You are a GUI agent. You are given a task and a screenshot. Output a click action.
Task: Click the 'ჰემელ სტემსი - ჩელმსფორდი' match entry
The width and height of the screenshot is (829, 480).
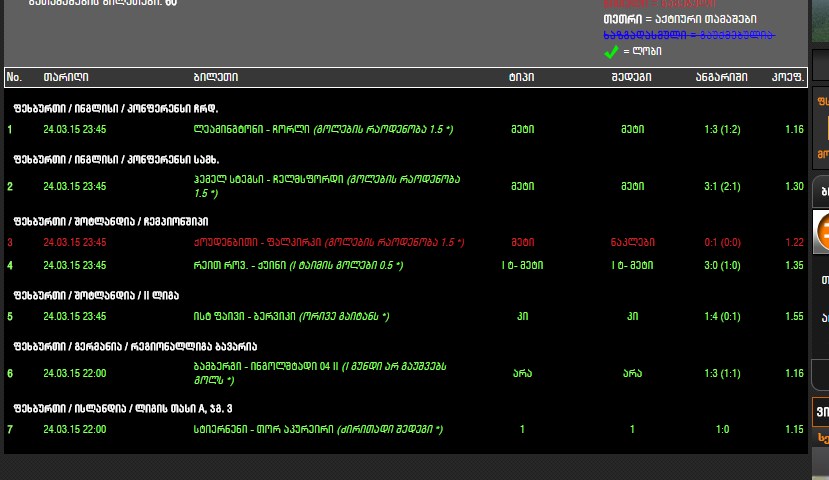click(x=327, y=187)
